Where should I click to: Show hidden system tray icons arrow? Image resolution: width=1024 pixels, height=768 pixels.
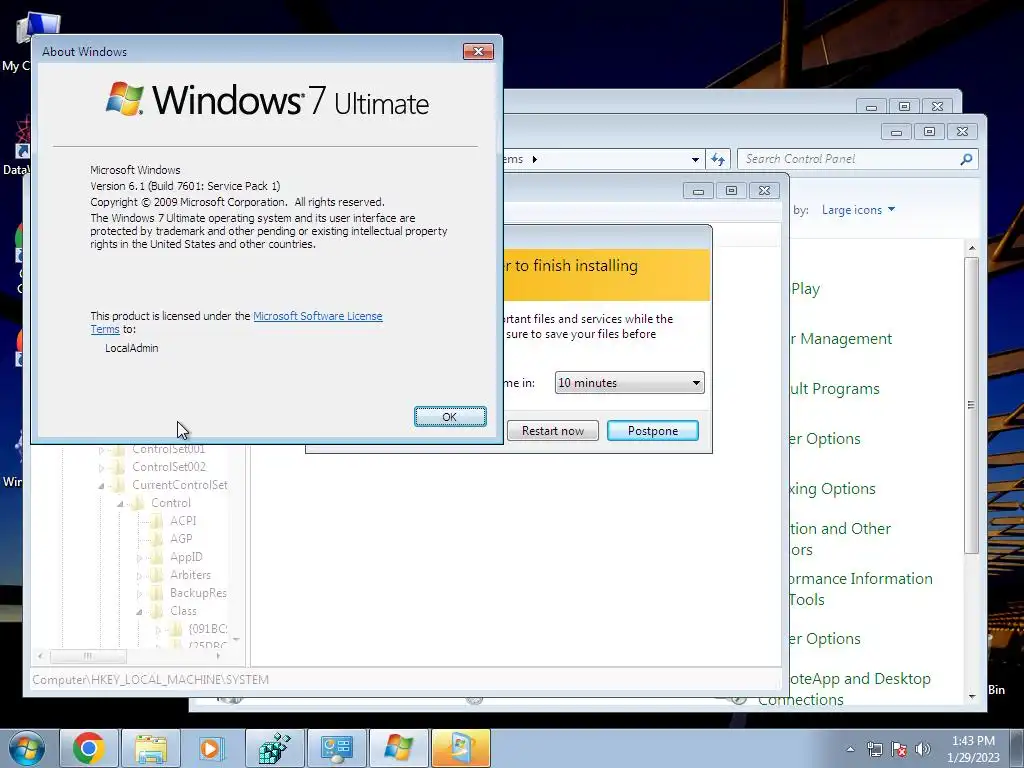[850, 749]
